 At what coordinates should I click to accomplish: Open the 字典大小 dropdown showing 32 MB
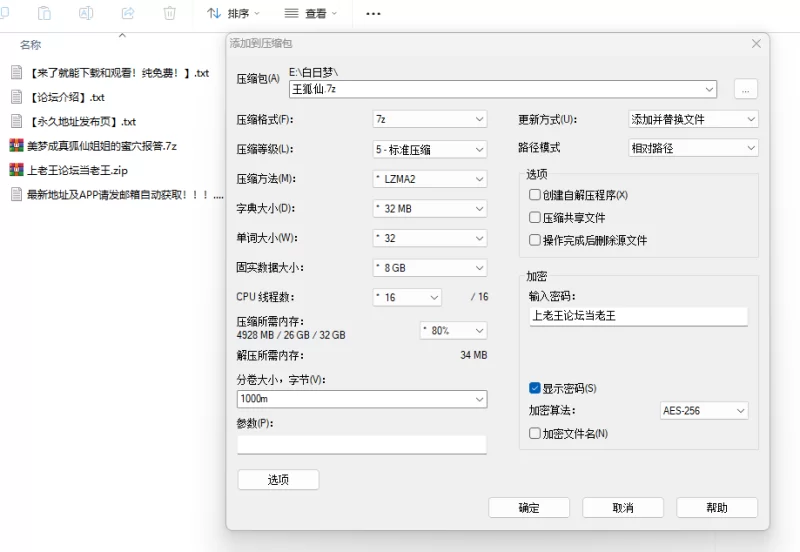coord(430,209)
